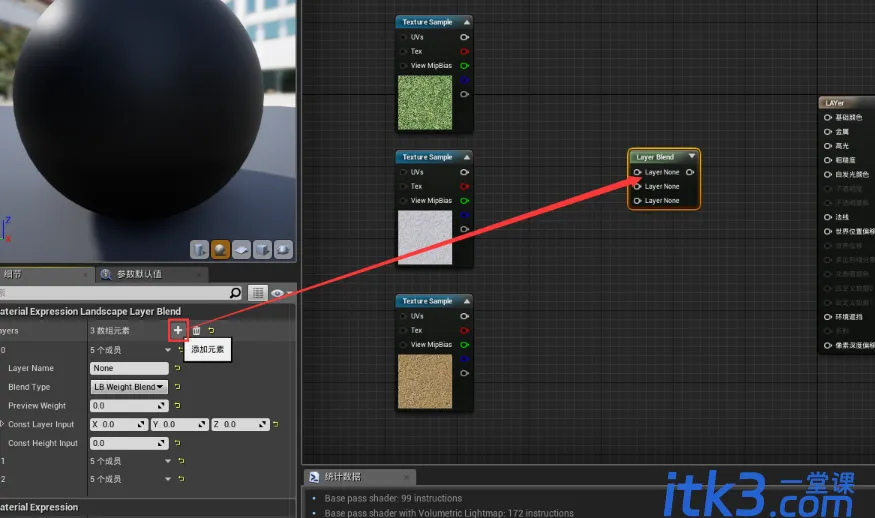The height and width of the screenshot is (518, 875).
Task: Click the Z value of Const Layer Input
Action: 241,424
